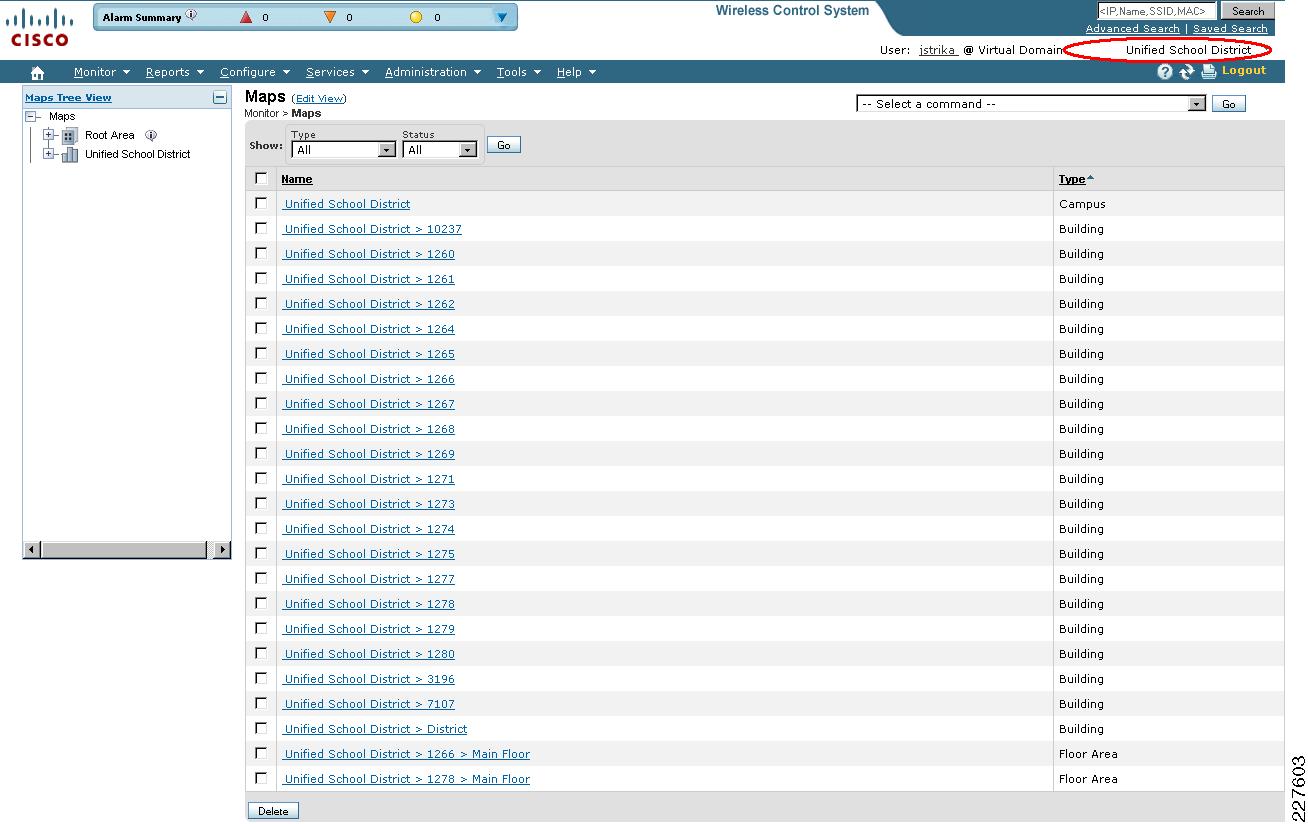
Task: Click the critical red alarm triangle
Action: pyautogui.click(x=246, y=17)
